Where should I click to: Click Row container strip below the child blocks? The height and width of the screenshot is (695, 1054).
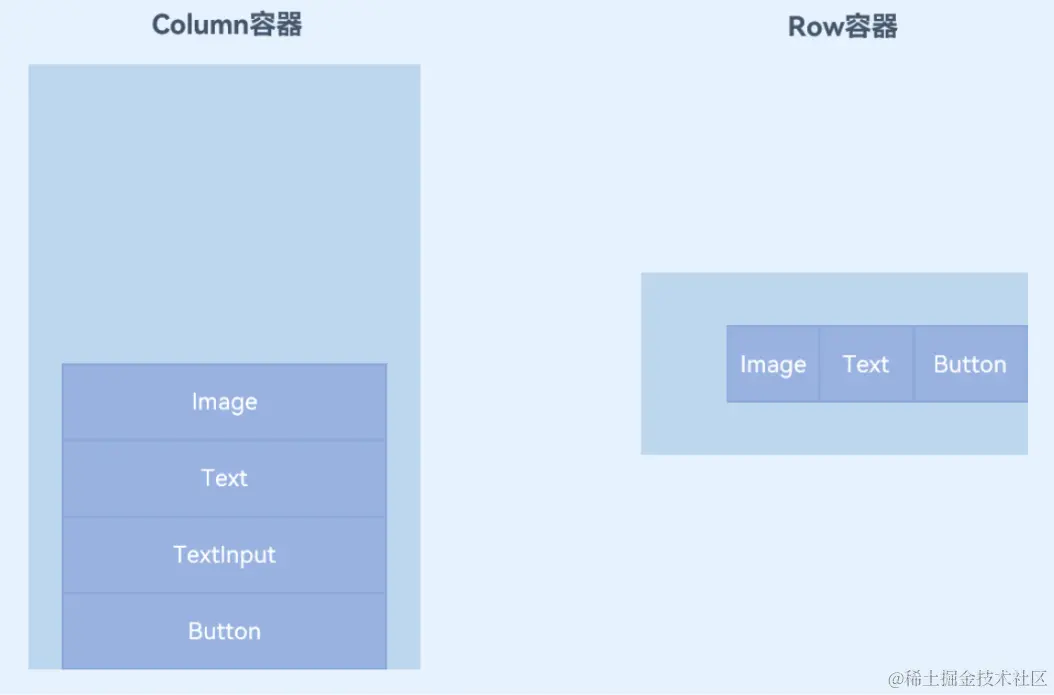834,429
